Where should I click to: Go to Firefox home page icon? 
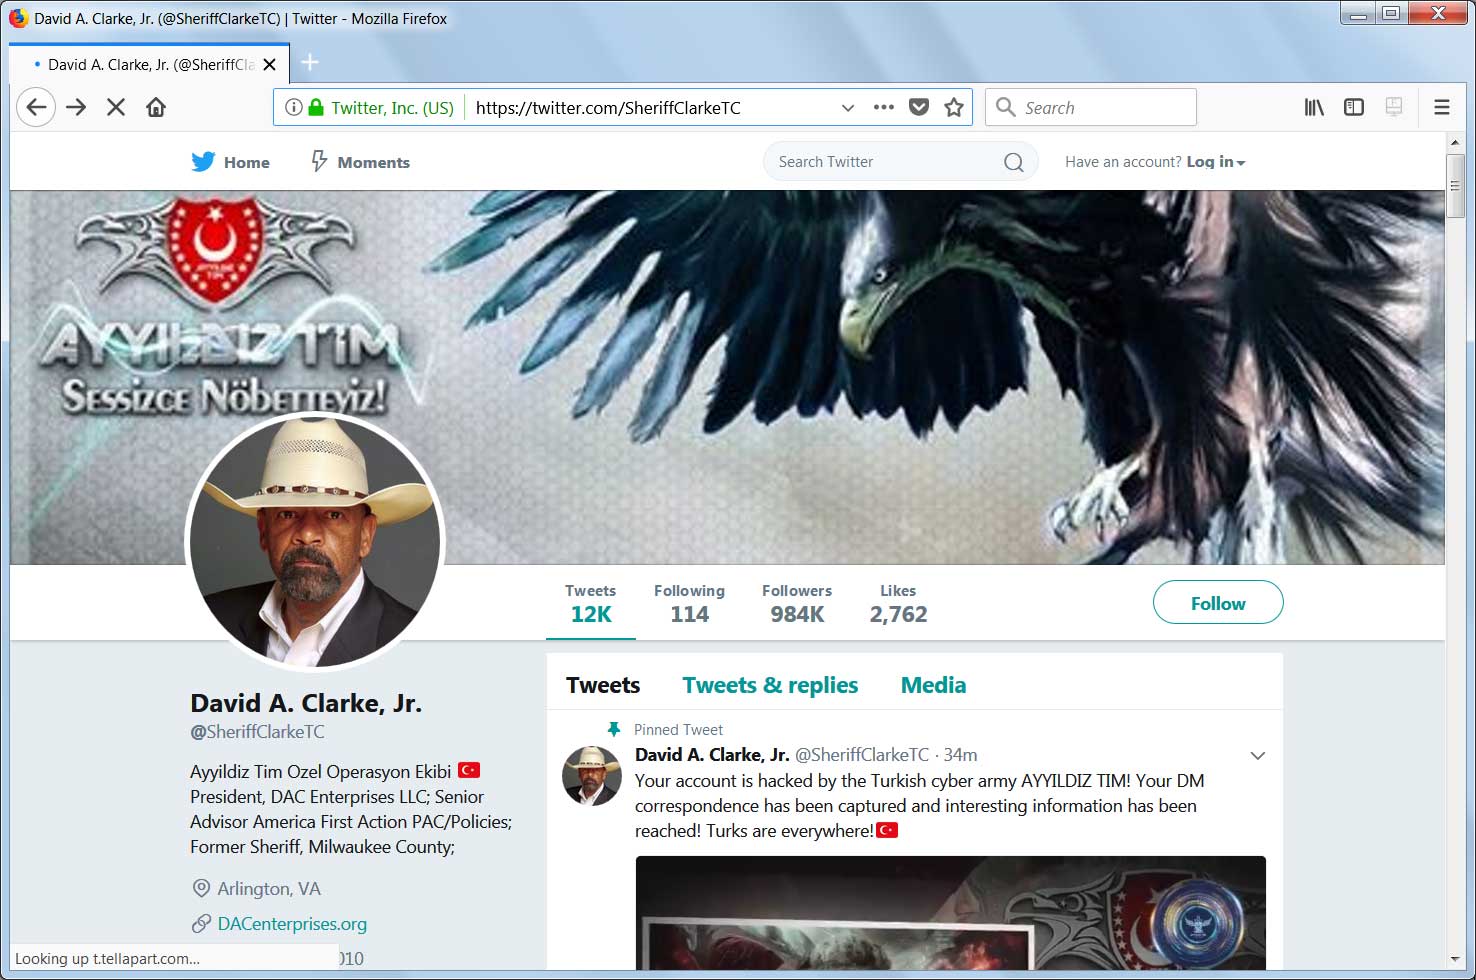[x=156, y=107]
